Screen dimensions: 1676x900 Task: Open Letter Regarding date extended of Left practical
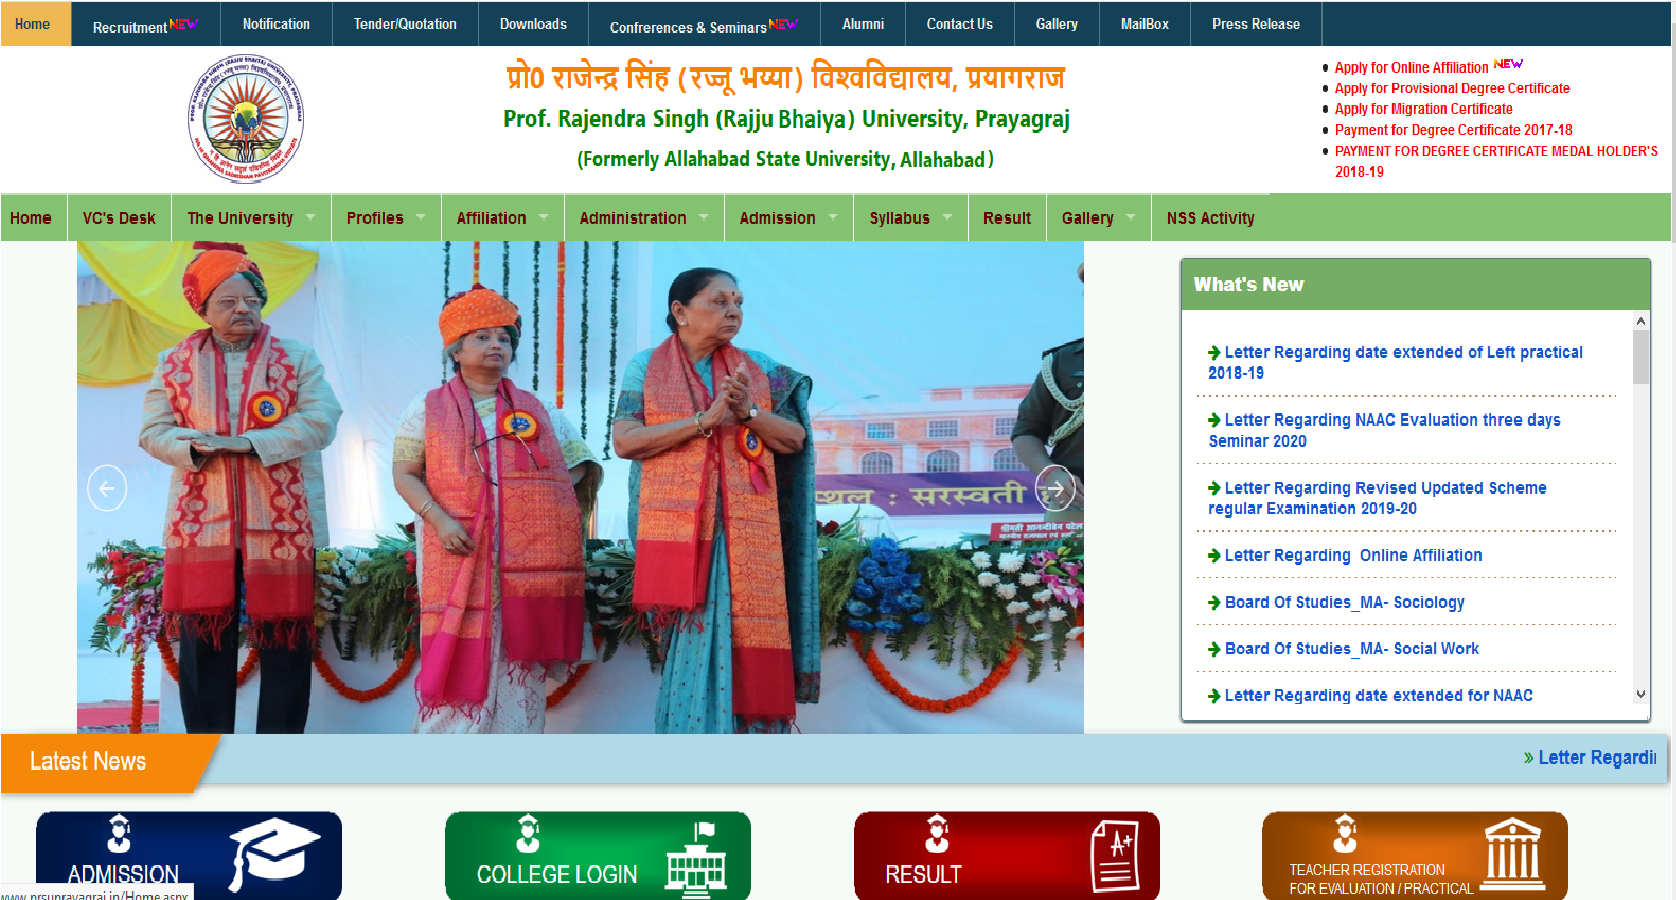pyautogui.click(x=1396, y=362)
